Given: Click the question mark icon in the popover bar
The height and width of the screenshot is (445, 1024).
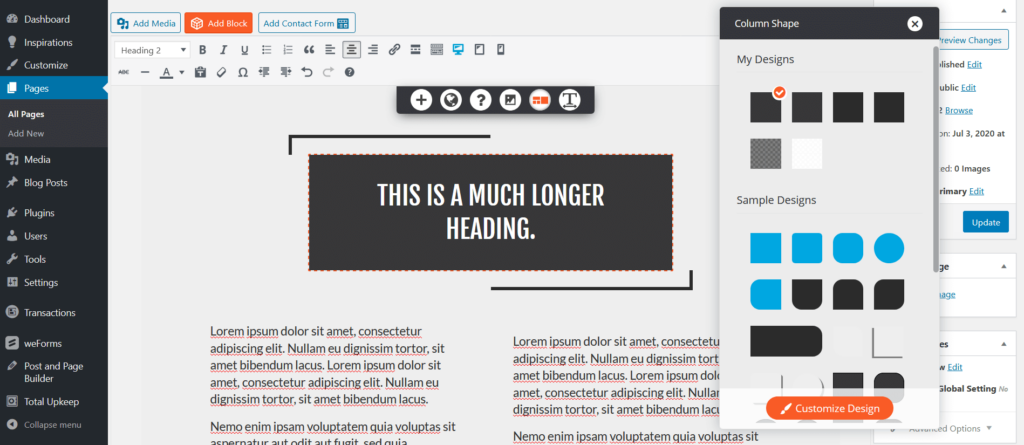Looking at the screenshot, I should [481, 100].
